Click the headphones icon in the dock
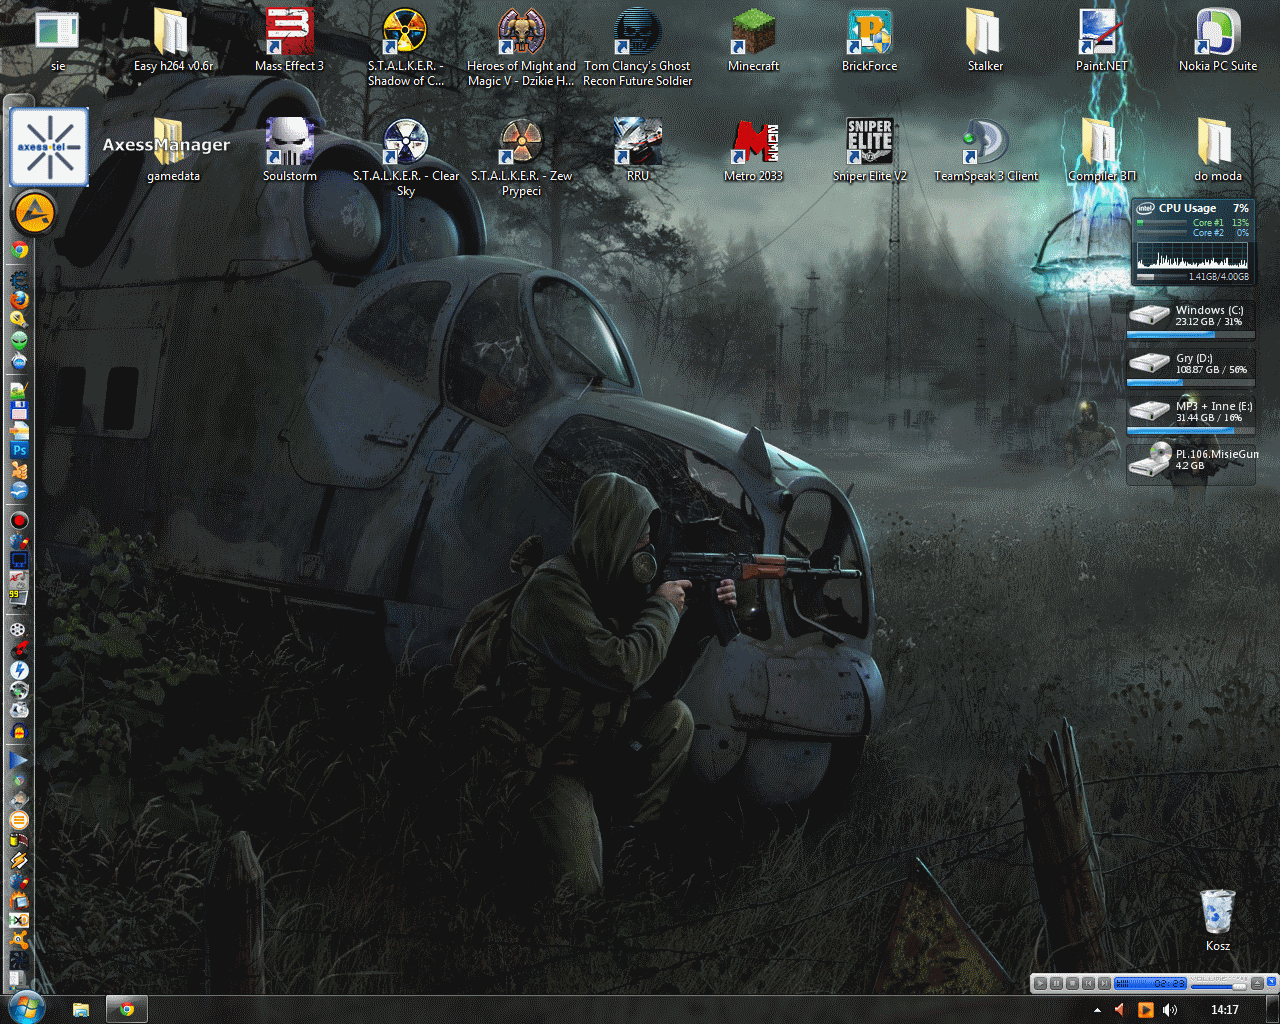1280x1024 pixels. coord(18,732)
